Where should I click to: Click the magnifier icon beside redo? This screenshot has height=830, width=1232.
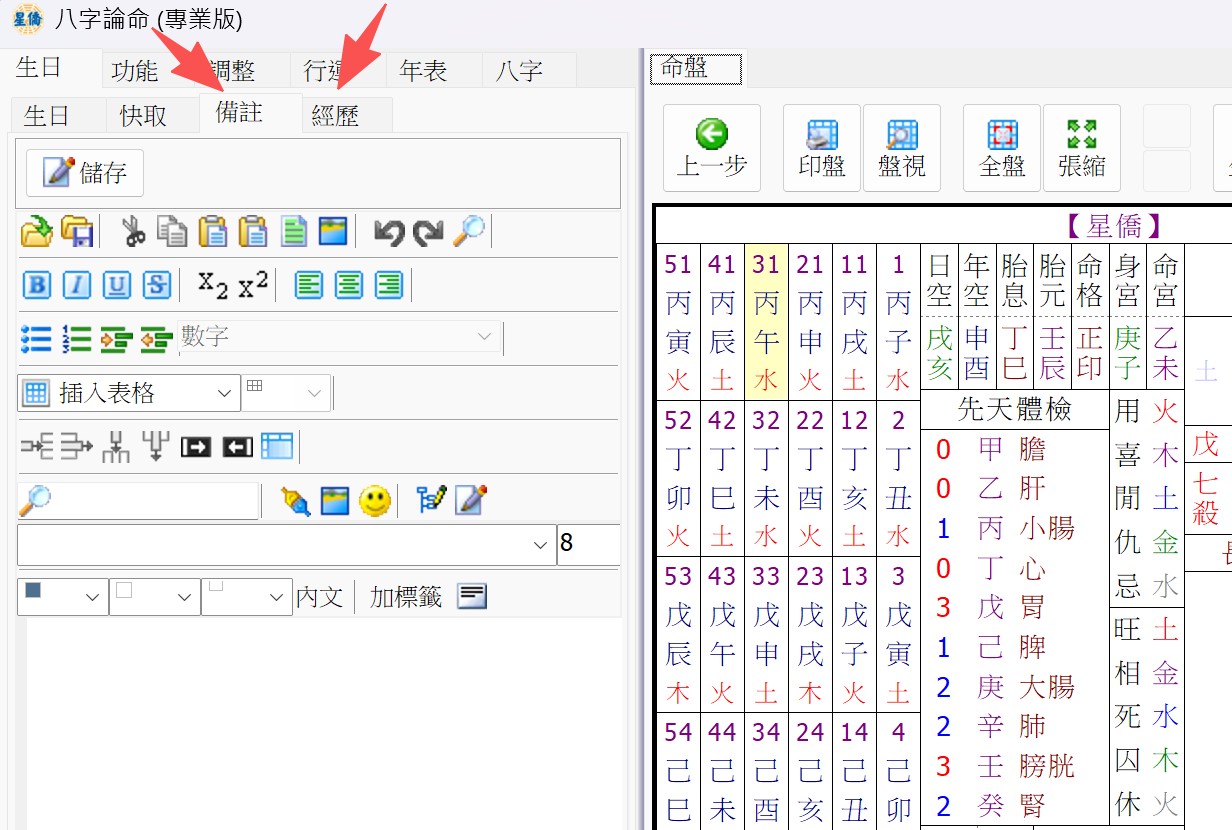coord(468,232)
